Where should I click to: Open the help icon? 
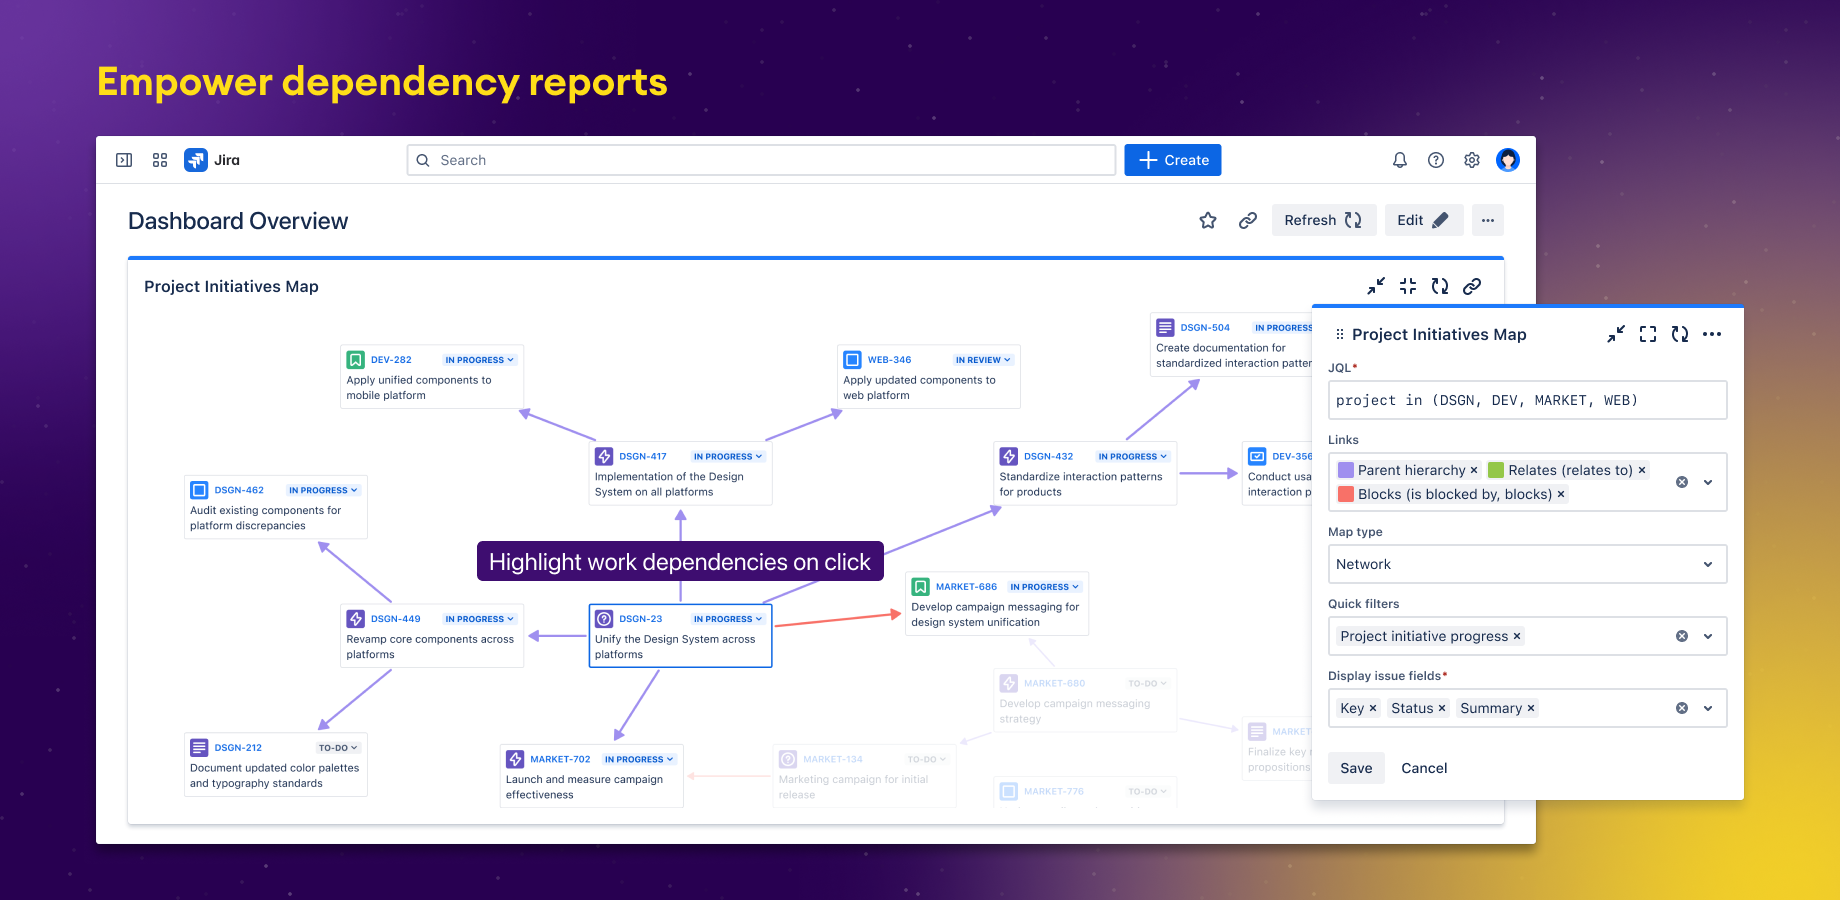point(1436,160)
